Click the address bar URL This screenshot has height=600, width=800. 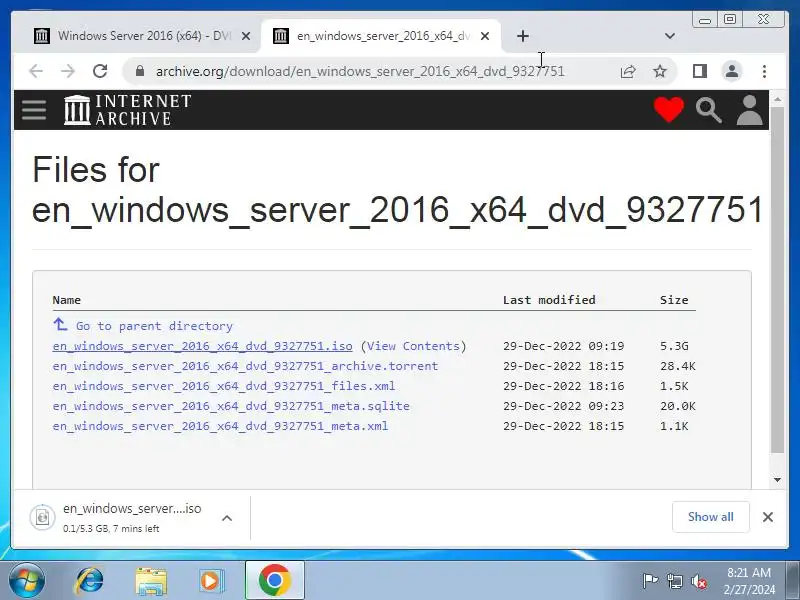[x=360, y=71]
